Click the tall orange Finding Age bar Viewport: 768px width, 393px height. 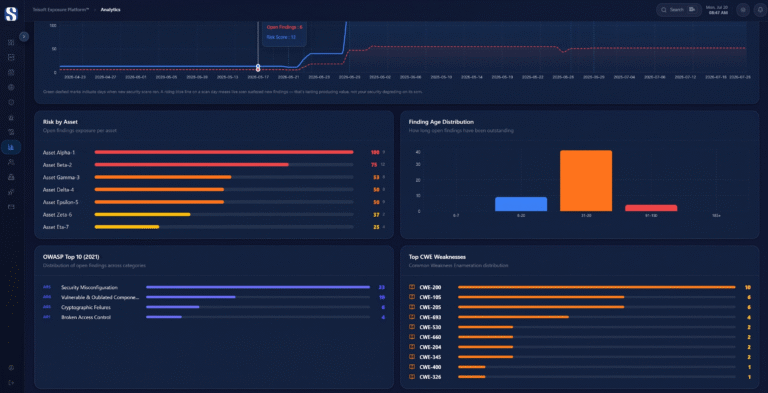click(x=586, y=181)
